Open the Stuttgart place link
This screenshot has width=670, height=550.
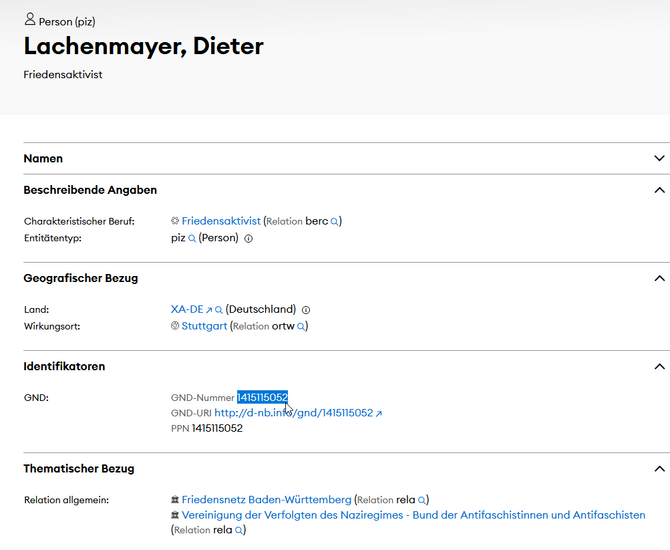tap(204, 326)
